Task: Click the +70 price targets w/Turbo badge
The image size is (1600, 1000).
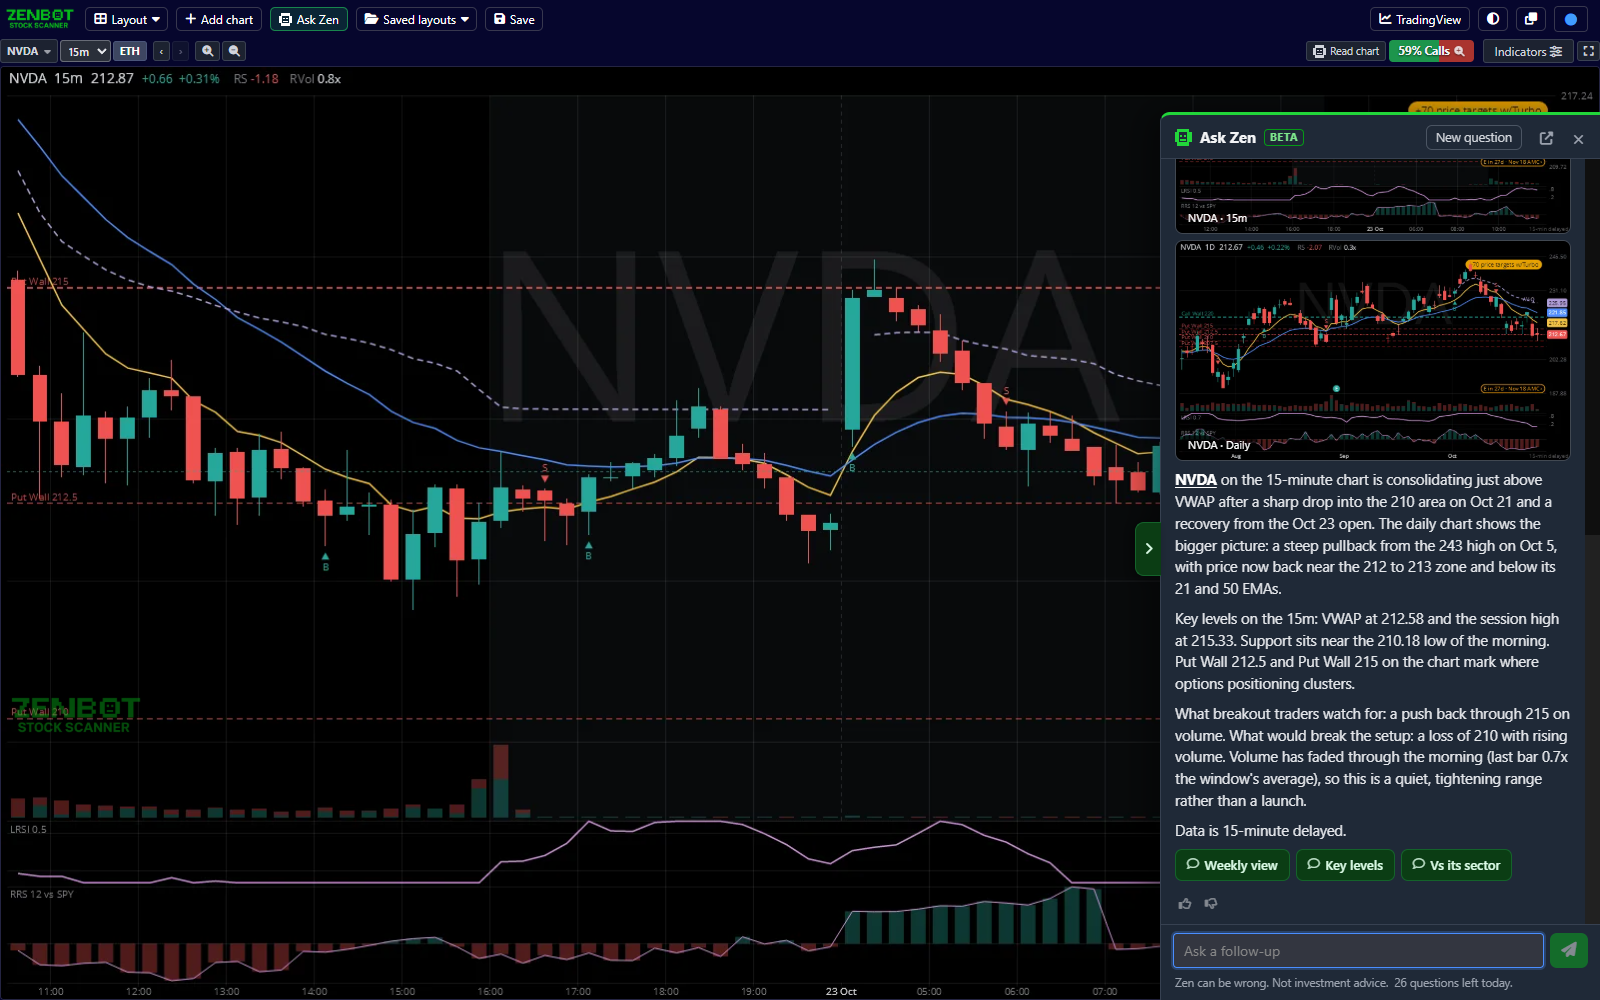Action: 1478,108
